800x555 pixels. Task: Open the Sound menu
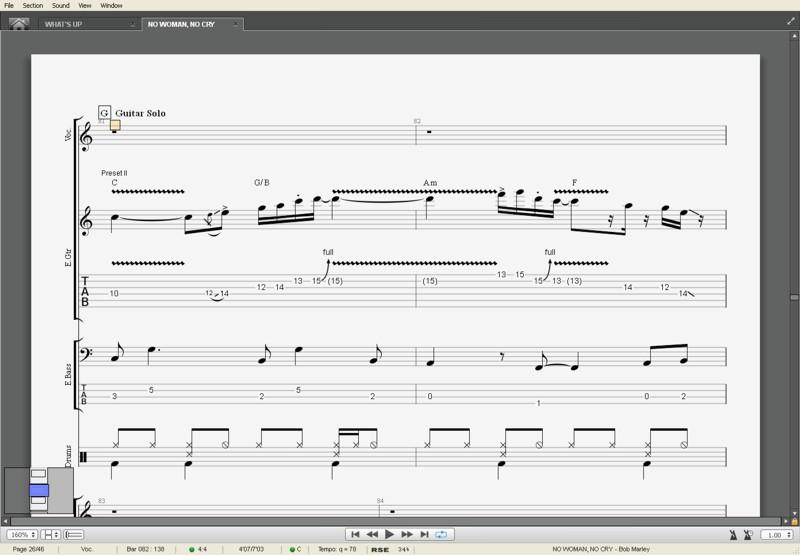pos(61,5)
